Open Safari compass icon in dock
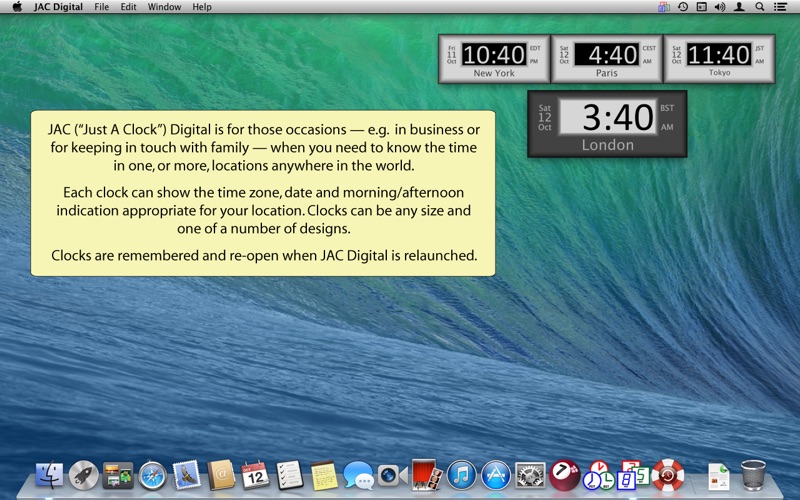 coord(152,476)
